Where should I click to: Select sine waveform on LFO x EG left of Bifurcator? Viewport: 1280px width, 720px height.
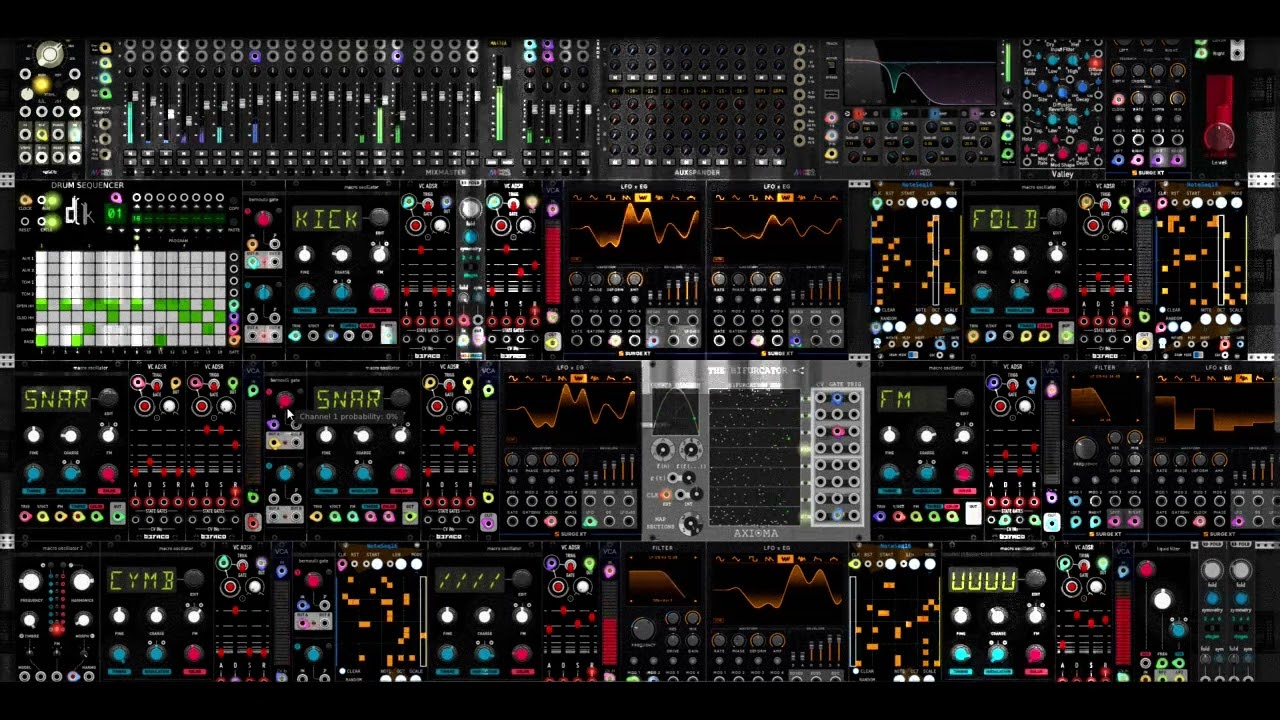[513, 378]
